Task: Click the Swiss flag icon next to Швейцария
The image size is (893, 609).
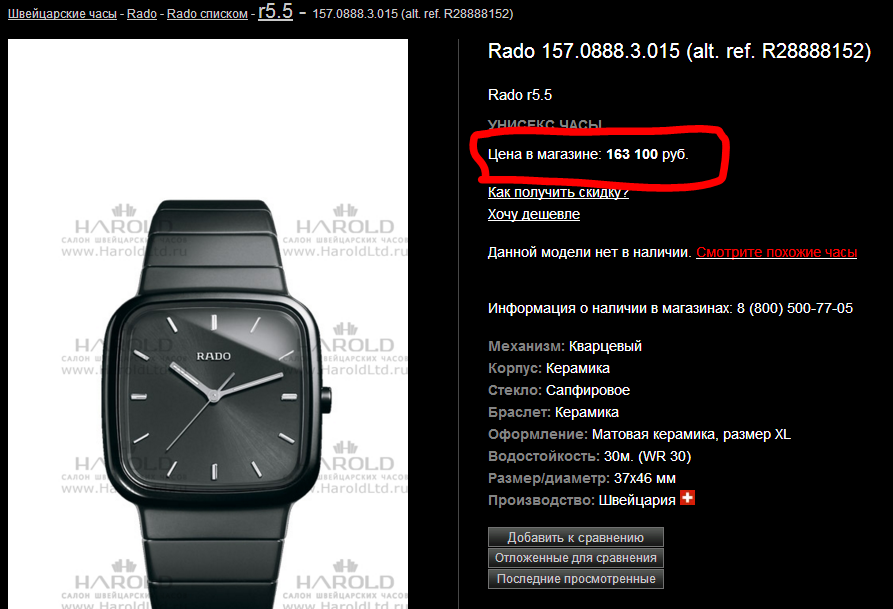Action: click(x=687, y=498)
